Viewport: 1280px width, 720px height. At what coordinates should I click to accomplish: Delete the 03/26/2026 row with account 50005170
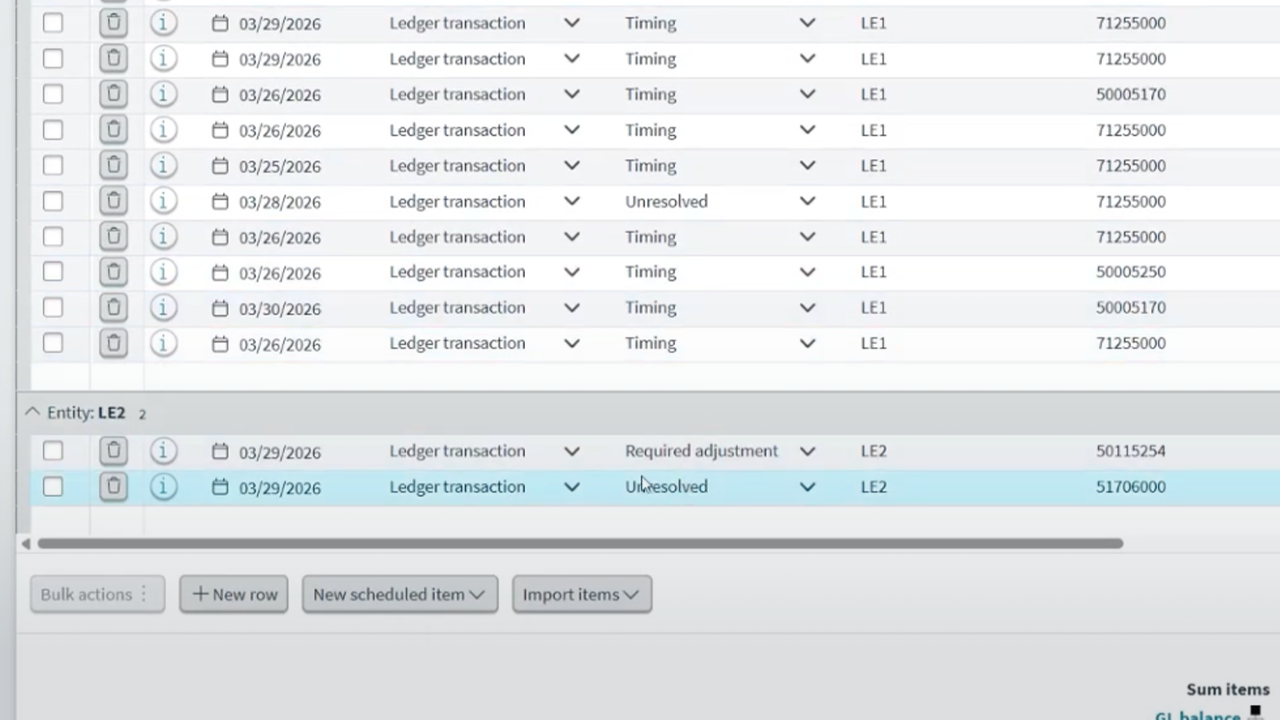[113, 94]
